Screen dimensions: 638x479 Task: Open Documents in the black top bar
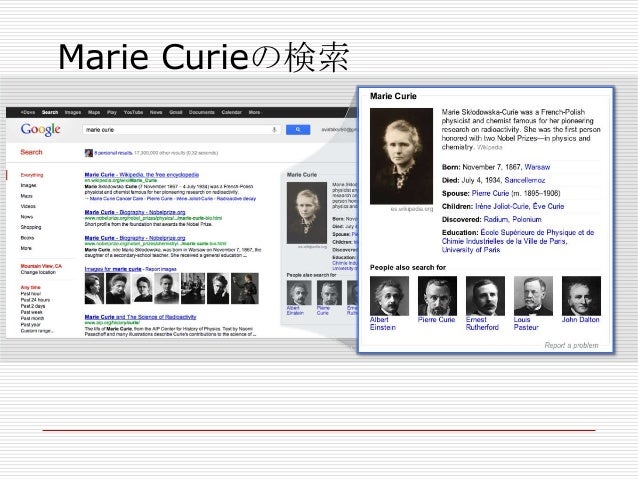pos(202,112)
